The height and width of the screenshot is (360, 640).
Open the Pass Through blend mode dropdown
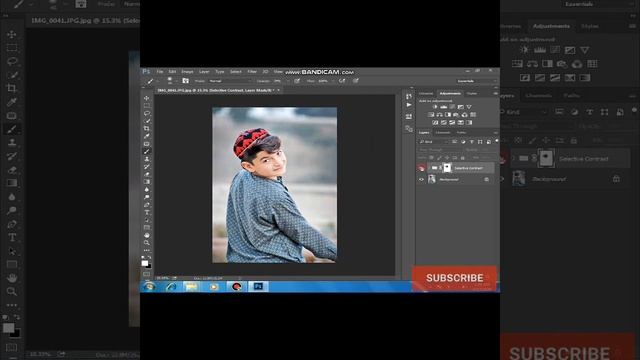pyautogui.click(x=440, y=150)
